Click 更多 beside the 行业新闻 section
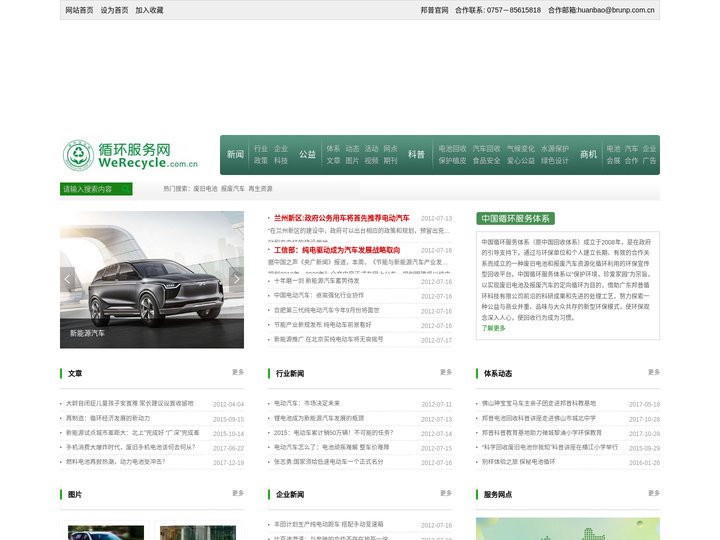 pos(446,372)
